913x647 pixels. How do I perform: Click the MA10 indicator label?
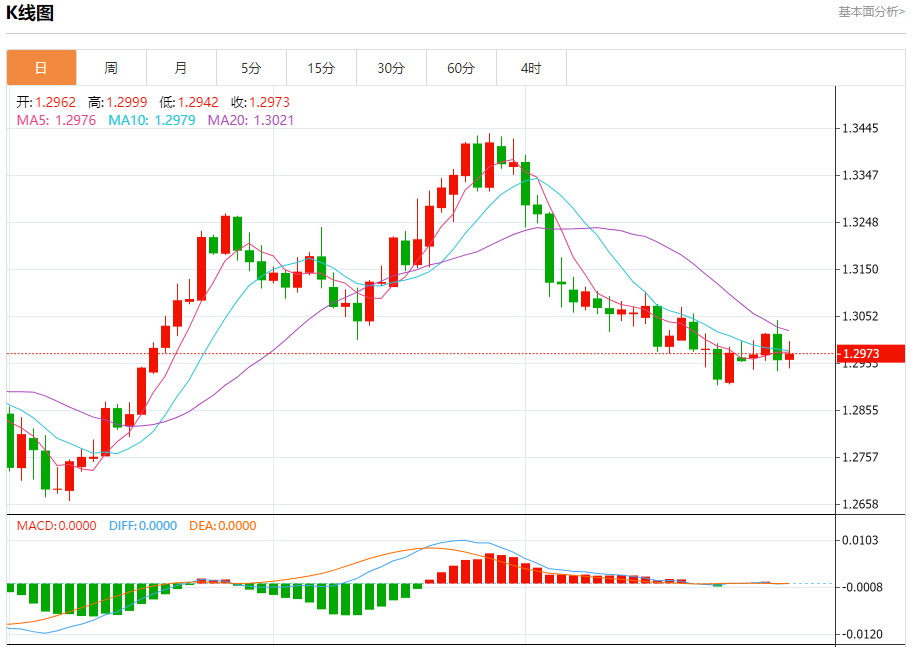pos(151,120)
